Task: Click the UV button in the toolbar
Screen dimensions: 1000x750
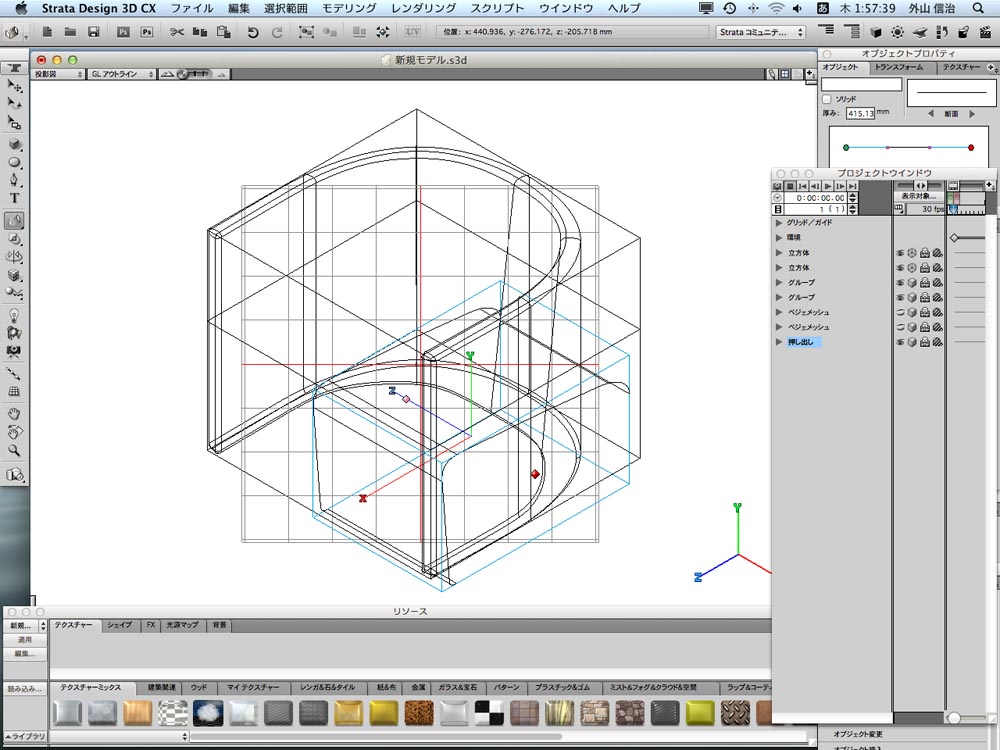Action: point(413,32)
